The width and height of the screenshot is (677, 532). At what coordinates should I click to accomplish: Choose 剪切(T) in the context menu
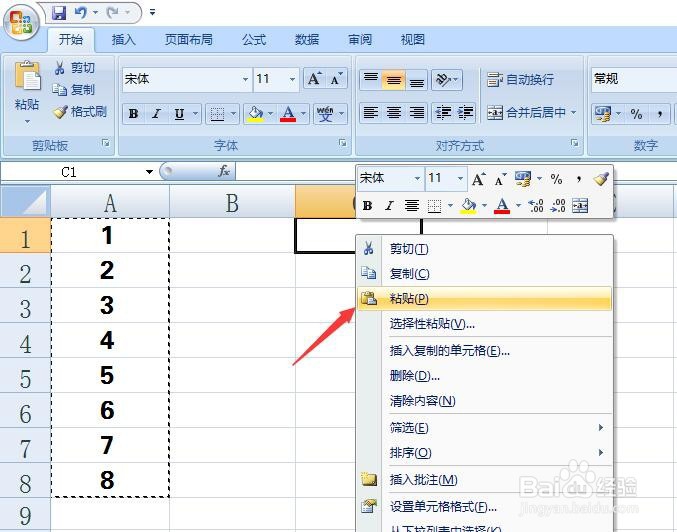(x=484, y=249)
